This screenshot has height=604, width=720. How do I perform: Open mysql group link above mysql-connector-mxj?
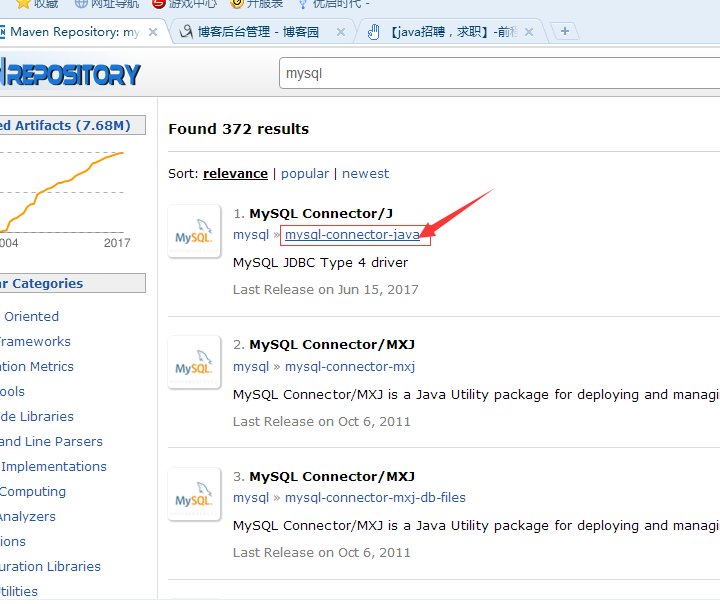click(x=251, y=367)
